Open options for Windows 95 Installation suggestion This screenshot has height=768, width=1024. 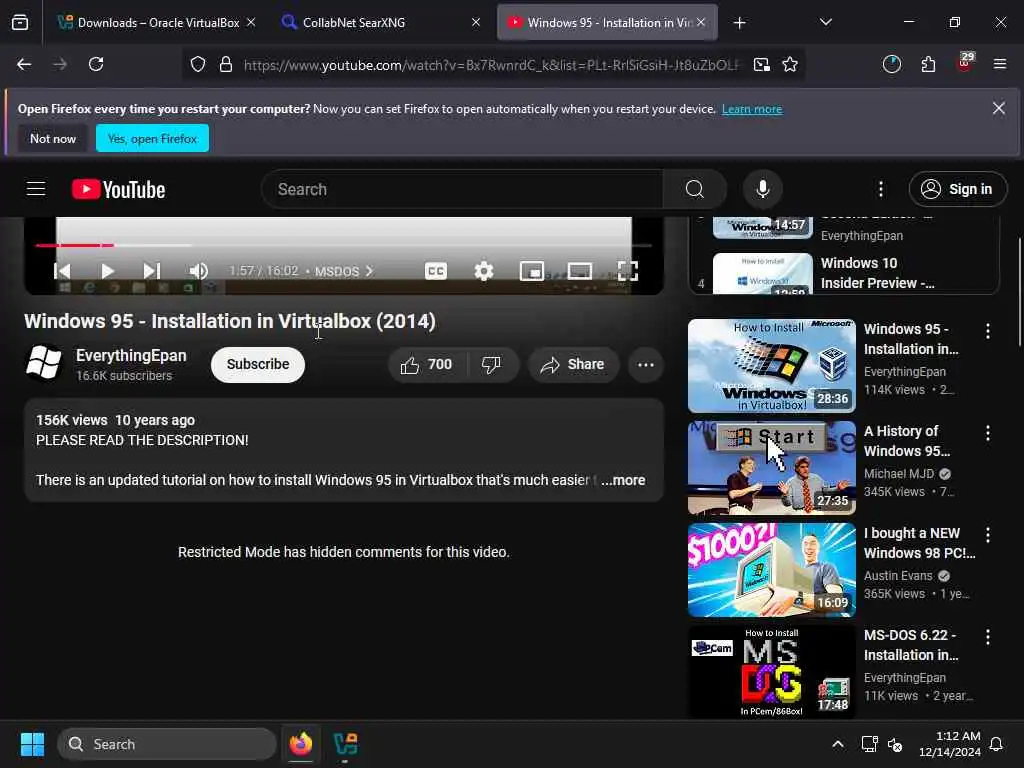987,331
